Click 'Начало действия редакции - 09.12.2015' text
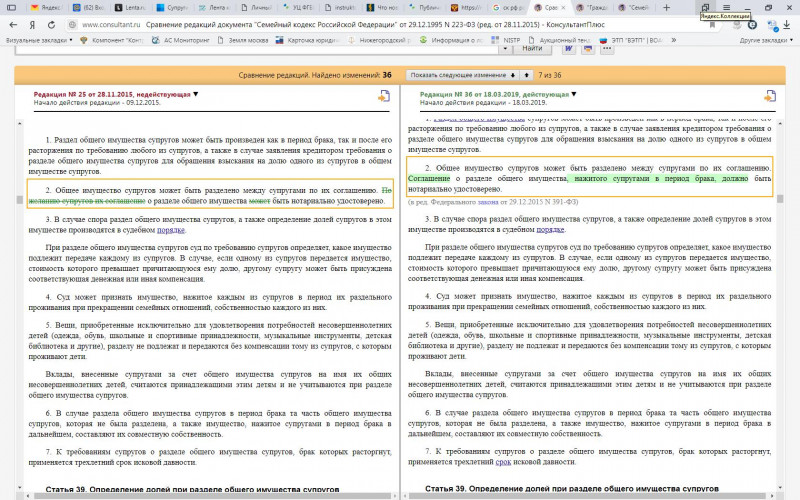The image size is (800, 500). (x=97, y=103)
